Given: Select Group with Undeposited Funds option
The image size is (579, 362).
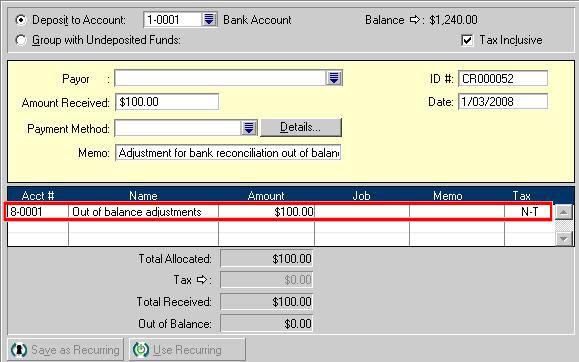Looking at the screenshot, I should [21, 40].
